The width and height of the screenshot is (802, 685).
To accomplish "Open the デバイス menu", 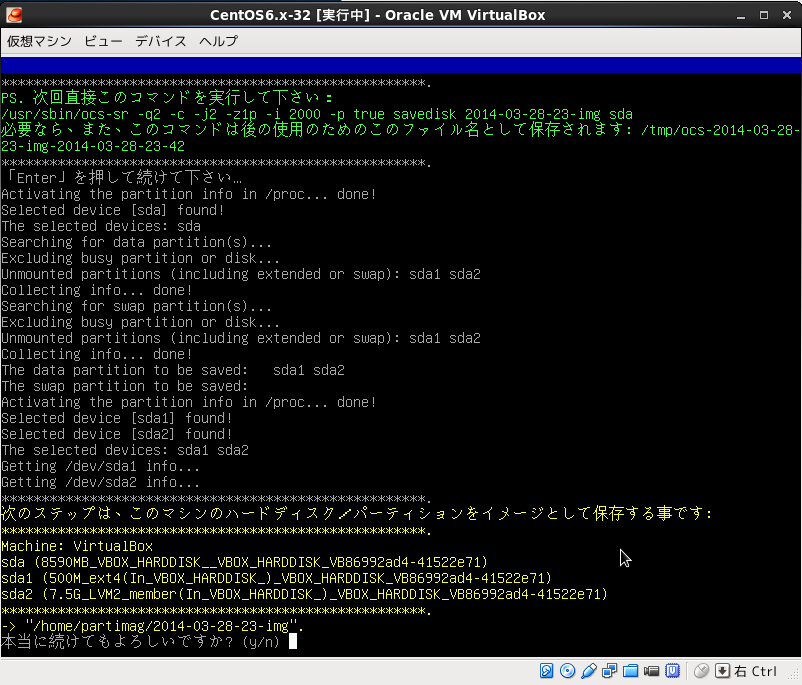I will pos(160,41).
